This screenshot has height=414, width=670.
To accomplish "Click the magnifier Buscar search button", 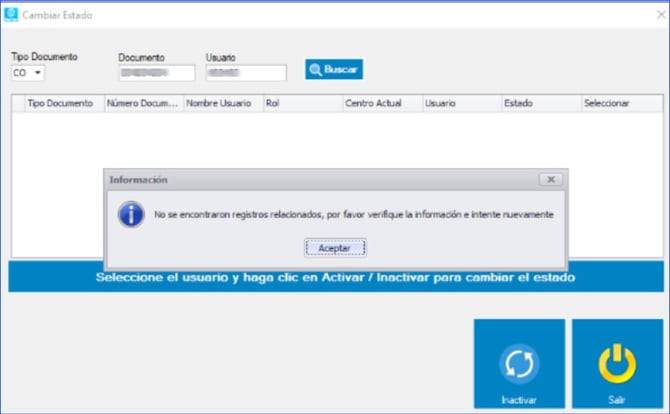I will click(x=334, y=70).
